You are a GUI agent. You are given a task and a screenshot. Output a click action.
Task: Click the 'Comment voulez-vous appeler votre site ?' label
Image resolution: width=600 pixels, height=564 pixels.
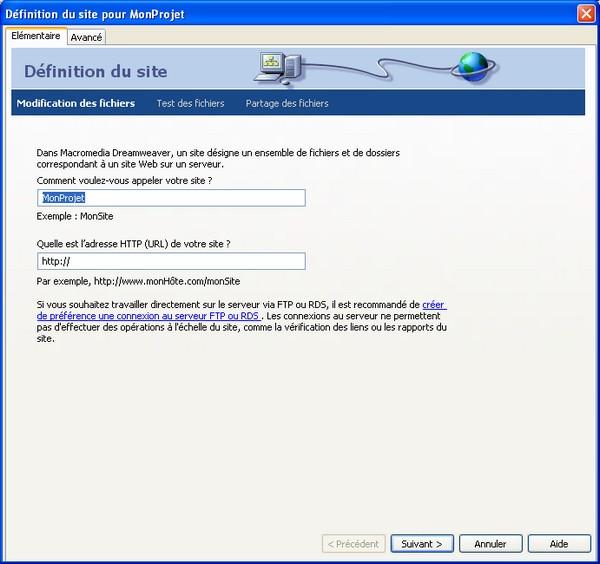coord(124,181)
